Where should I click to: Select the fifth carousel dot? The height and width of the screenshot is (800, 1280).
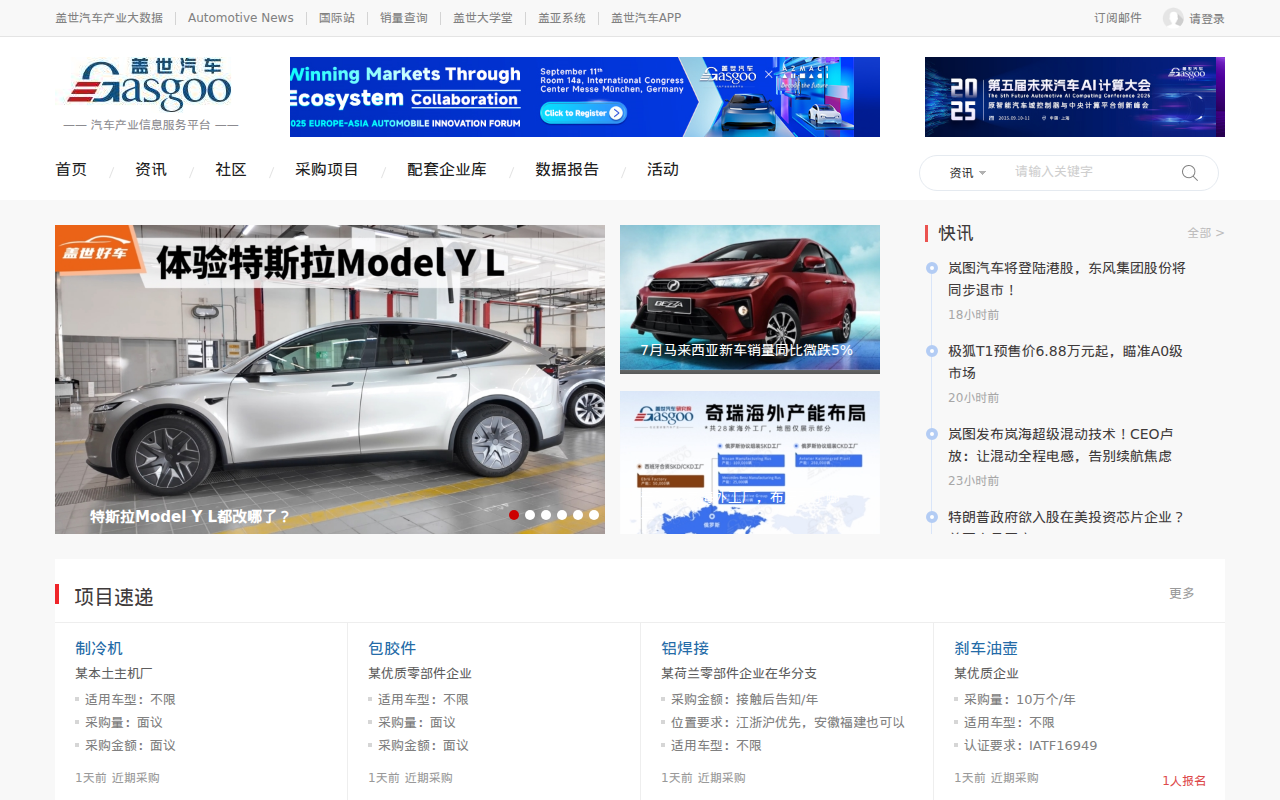point(578,515)
